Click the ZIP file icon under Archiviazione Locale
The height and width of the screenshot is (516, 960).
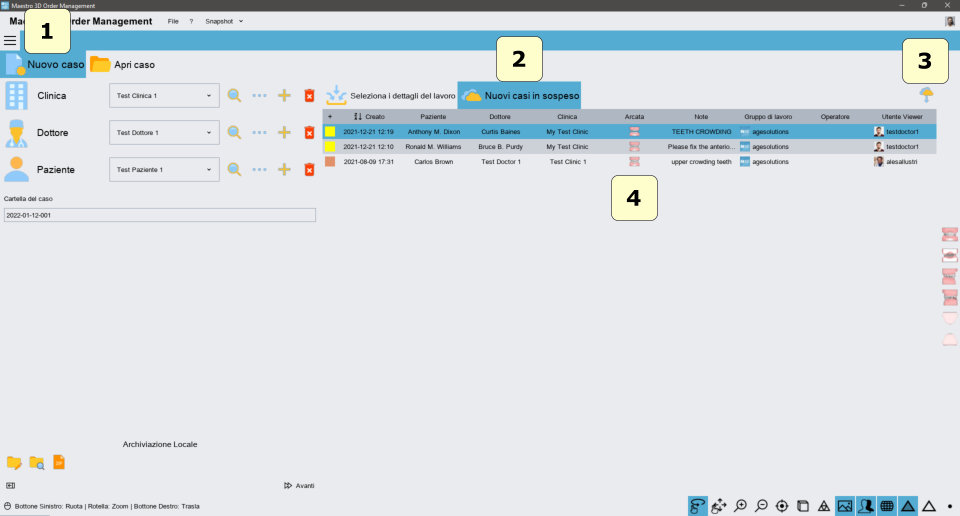(x=59, y=462)
